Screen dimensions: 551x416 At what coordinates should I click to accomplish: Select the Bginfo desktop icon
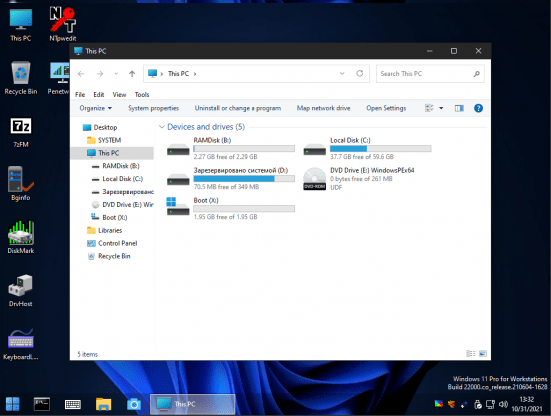pos(21,183)
